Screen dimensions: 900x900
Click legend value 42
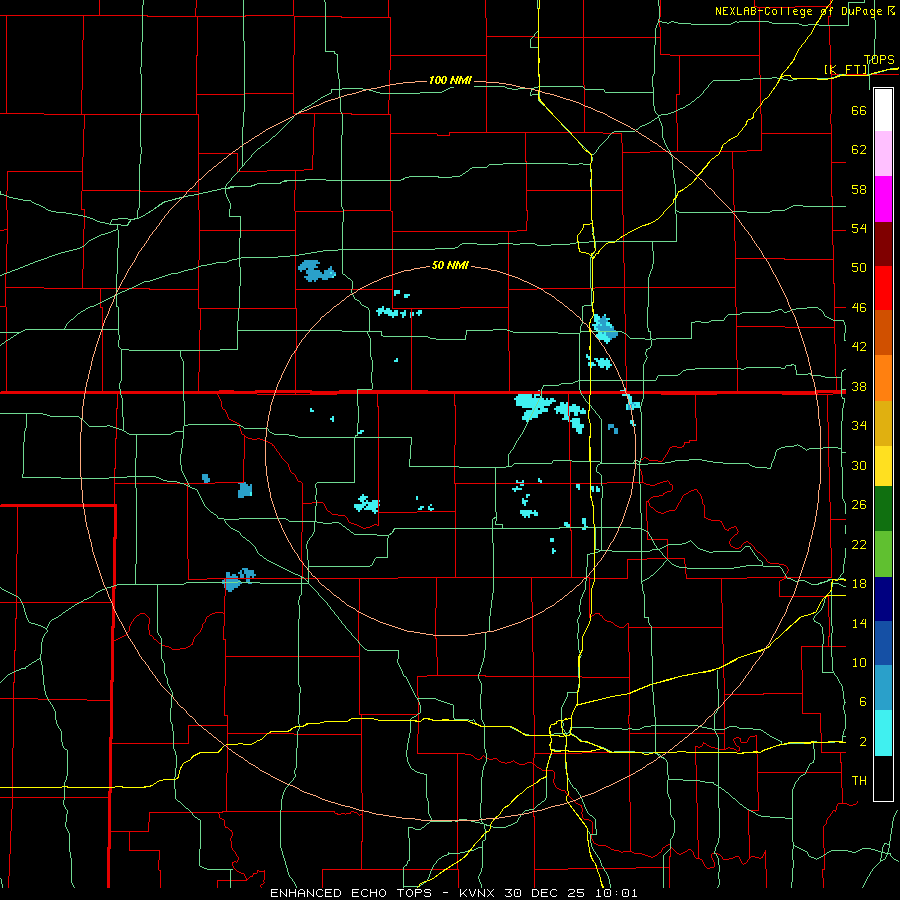[859, 347]
